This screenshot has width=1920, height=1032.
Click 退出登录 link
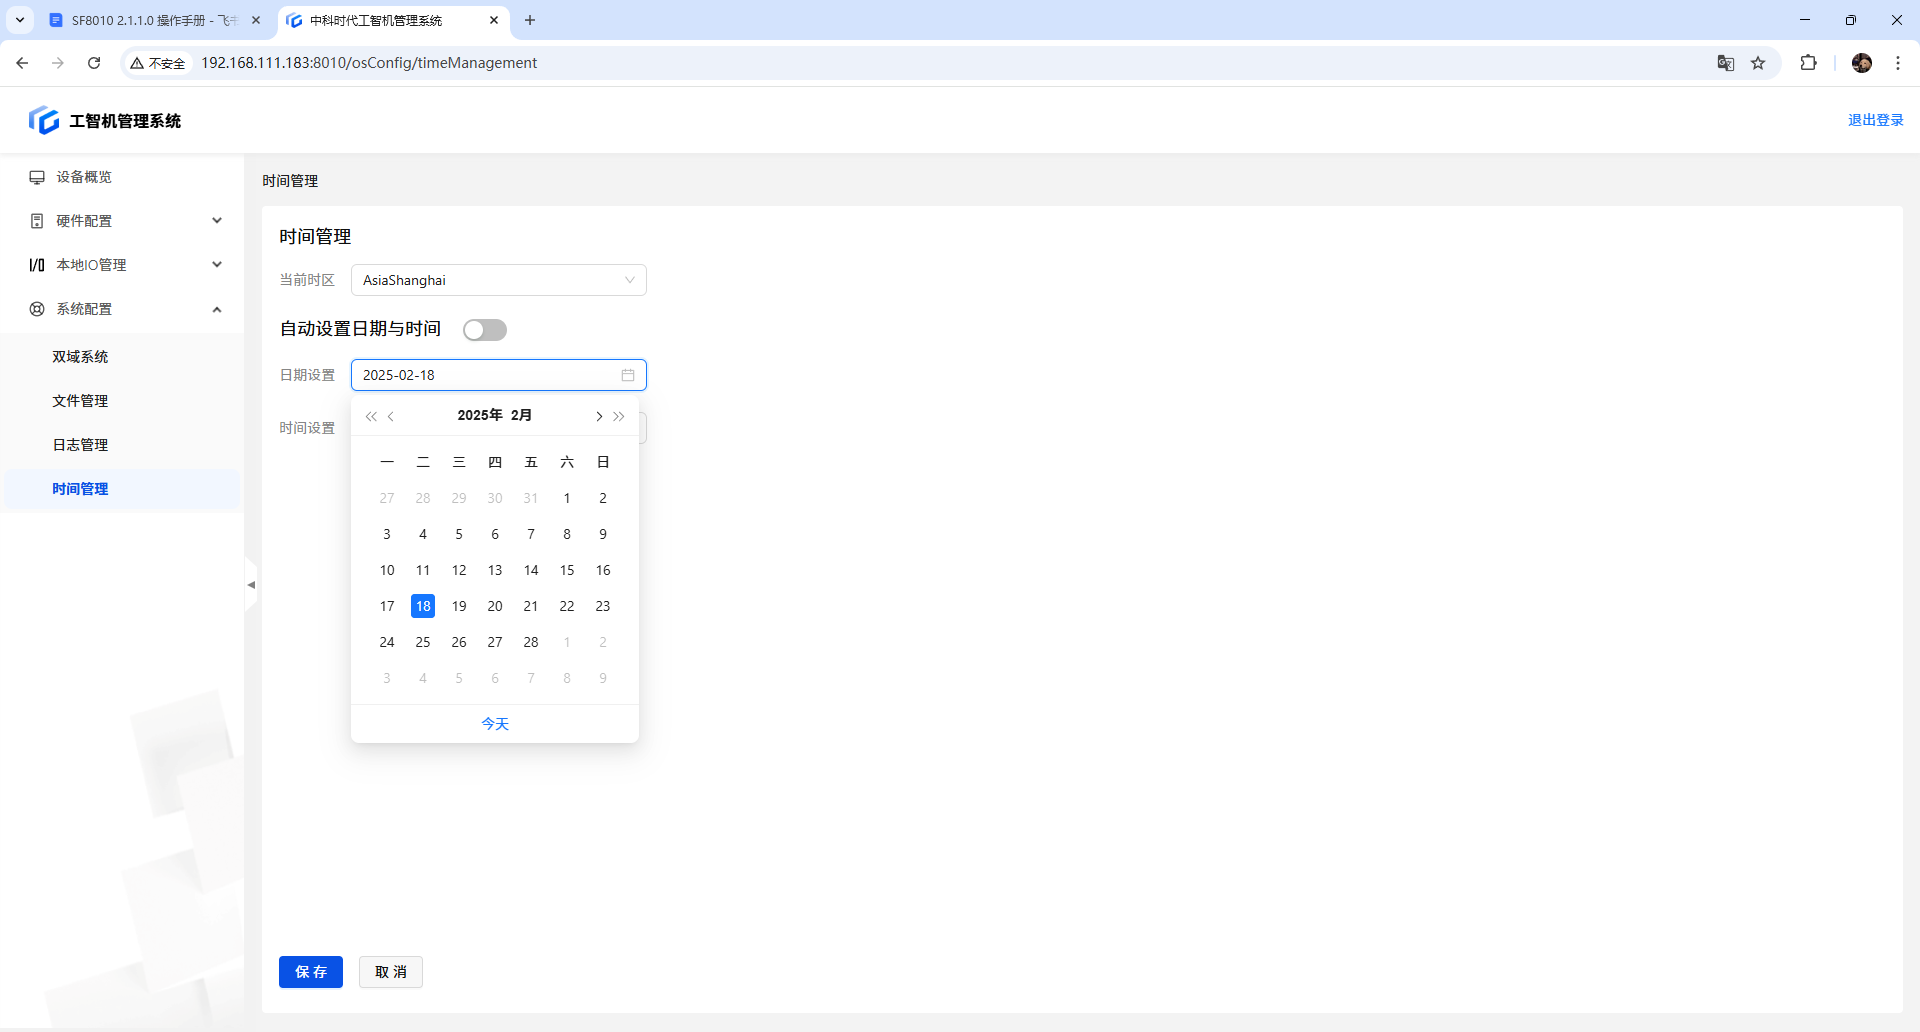coord(1876,120)
